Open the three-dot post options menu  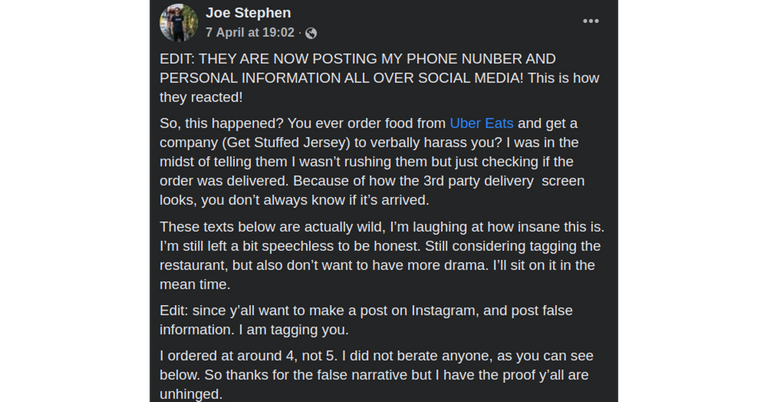[x=590, y=21]
